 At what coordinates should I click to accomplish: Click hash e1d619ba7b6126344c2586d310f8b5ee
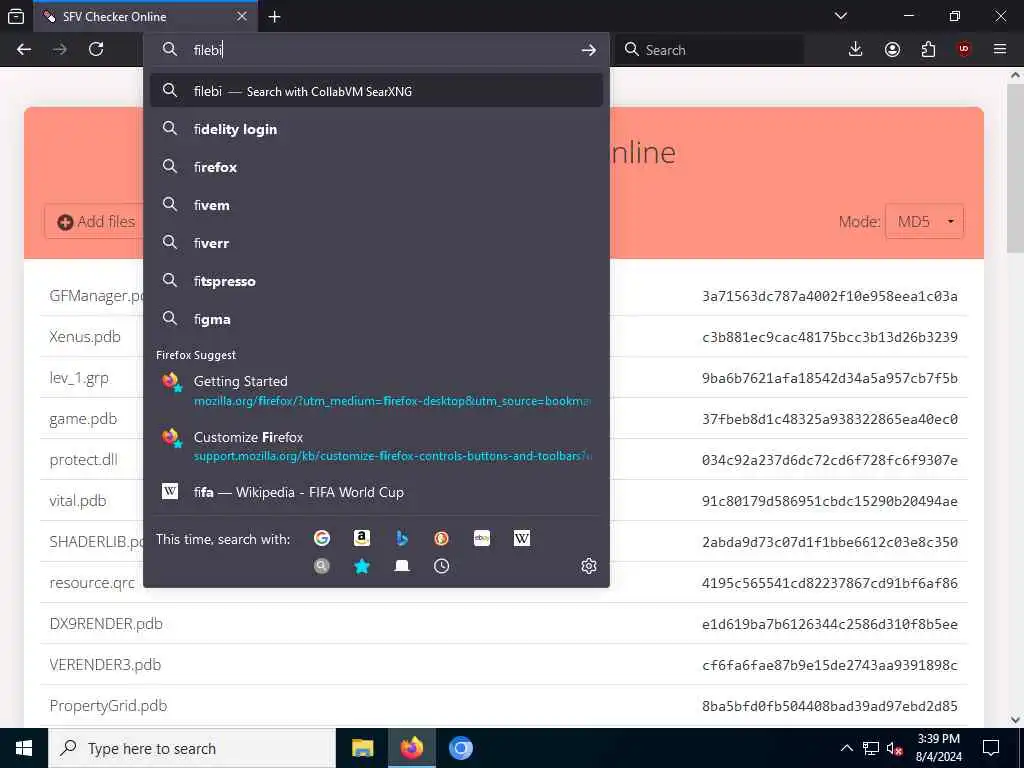(829, 624)
